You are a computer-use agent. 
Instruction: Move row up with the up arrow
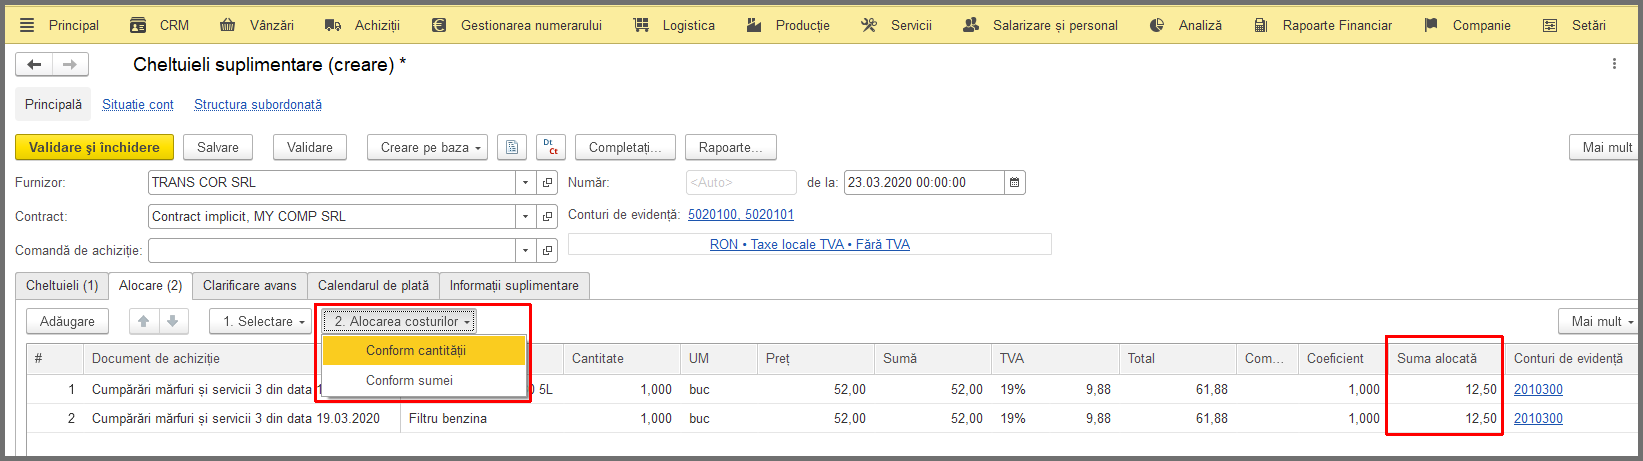tap(144, 321)
